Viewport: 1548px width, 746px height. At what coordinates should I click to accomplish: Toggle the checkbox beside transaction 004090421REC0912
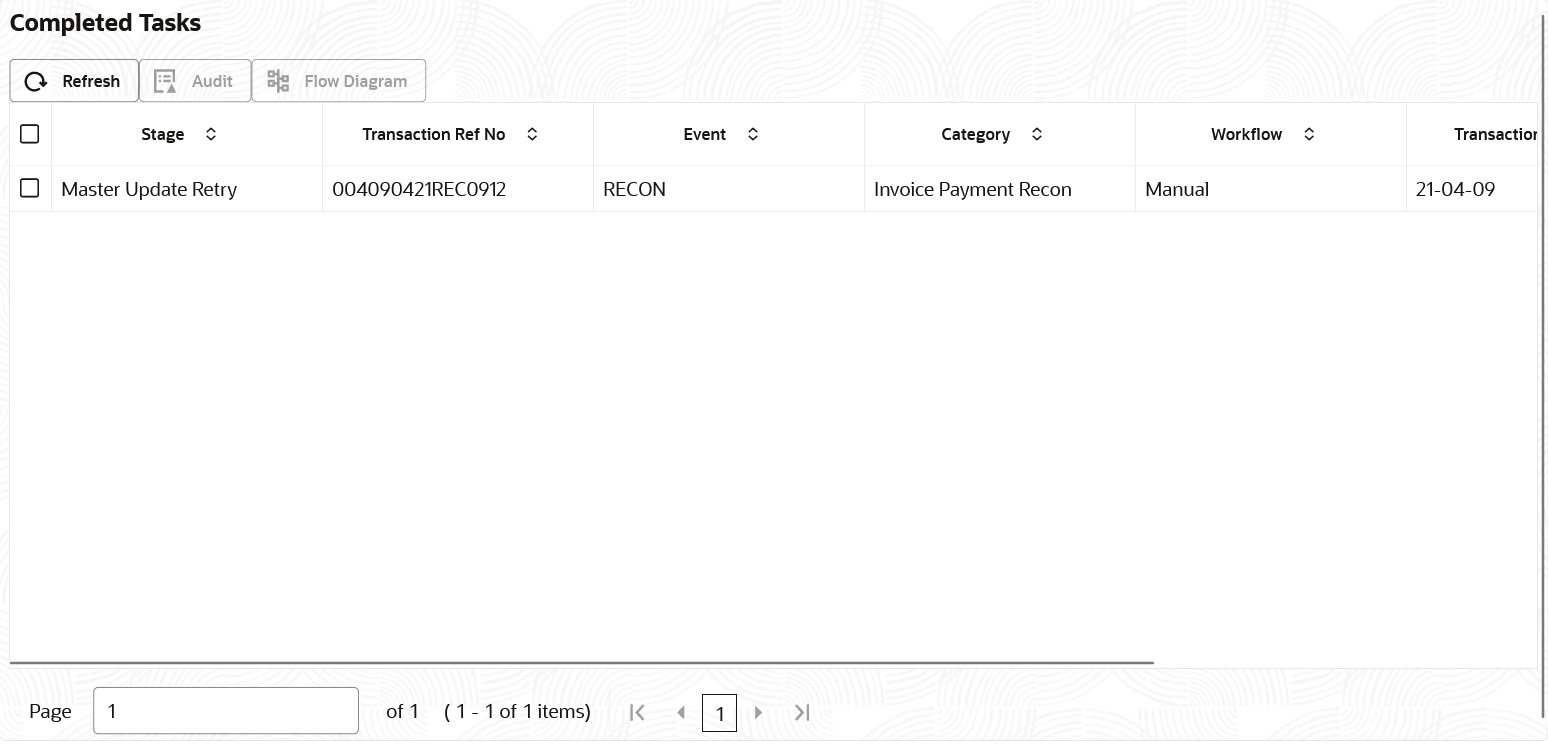pos(30,188)
